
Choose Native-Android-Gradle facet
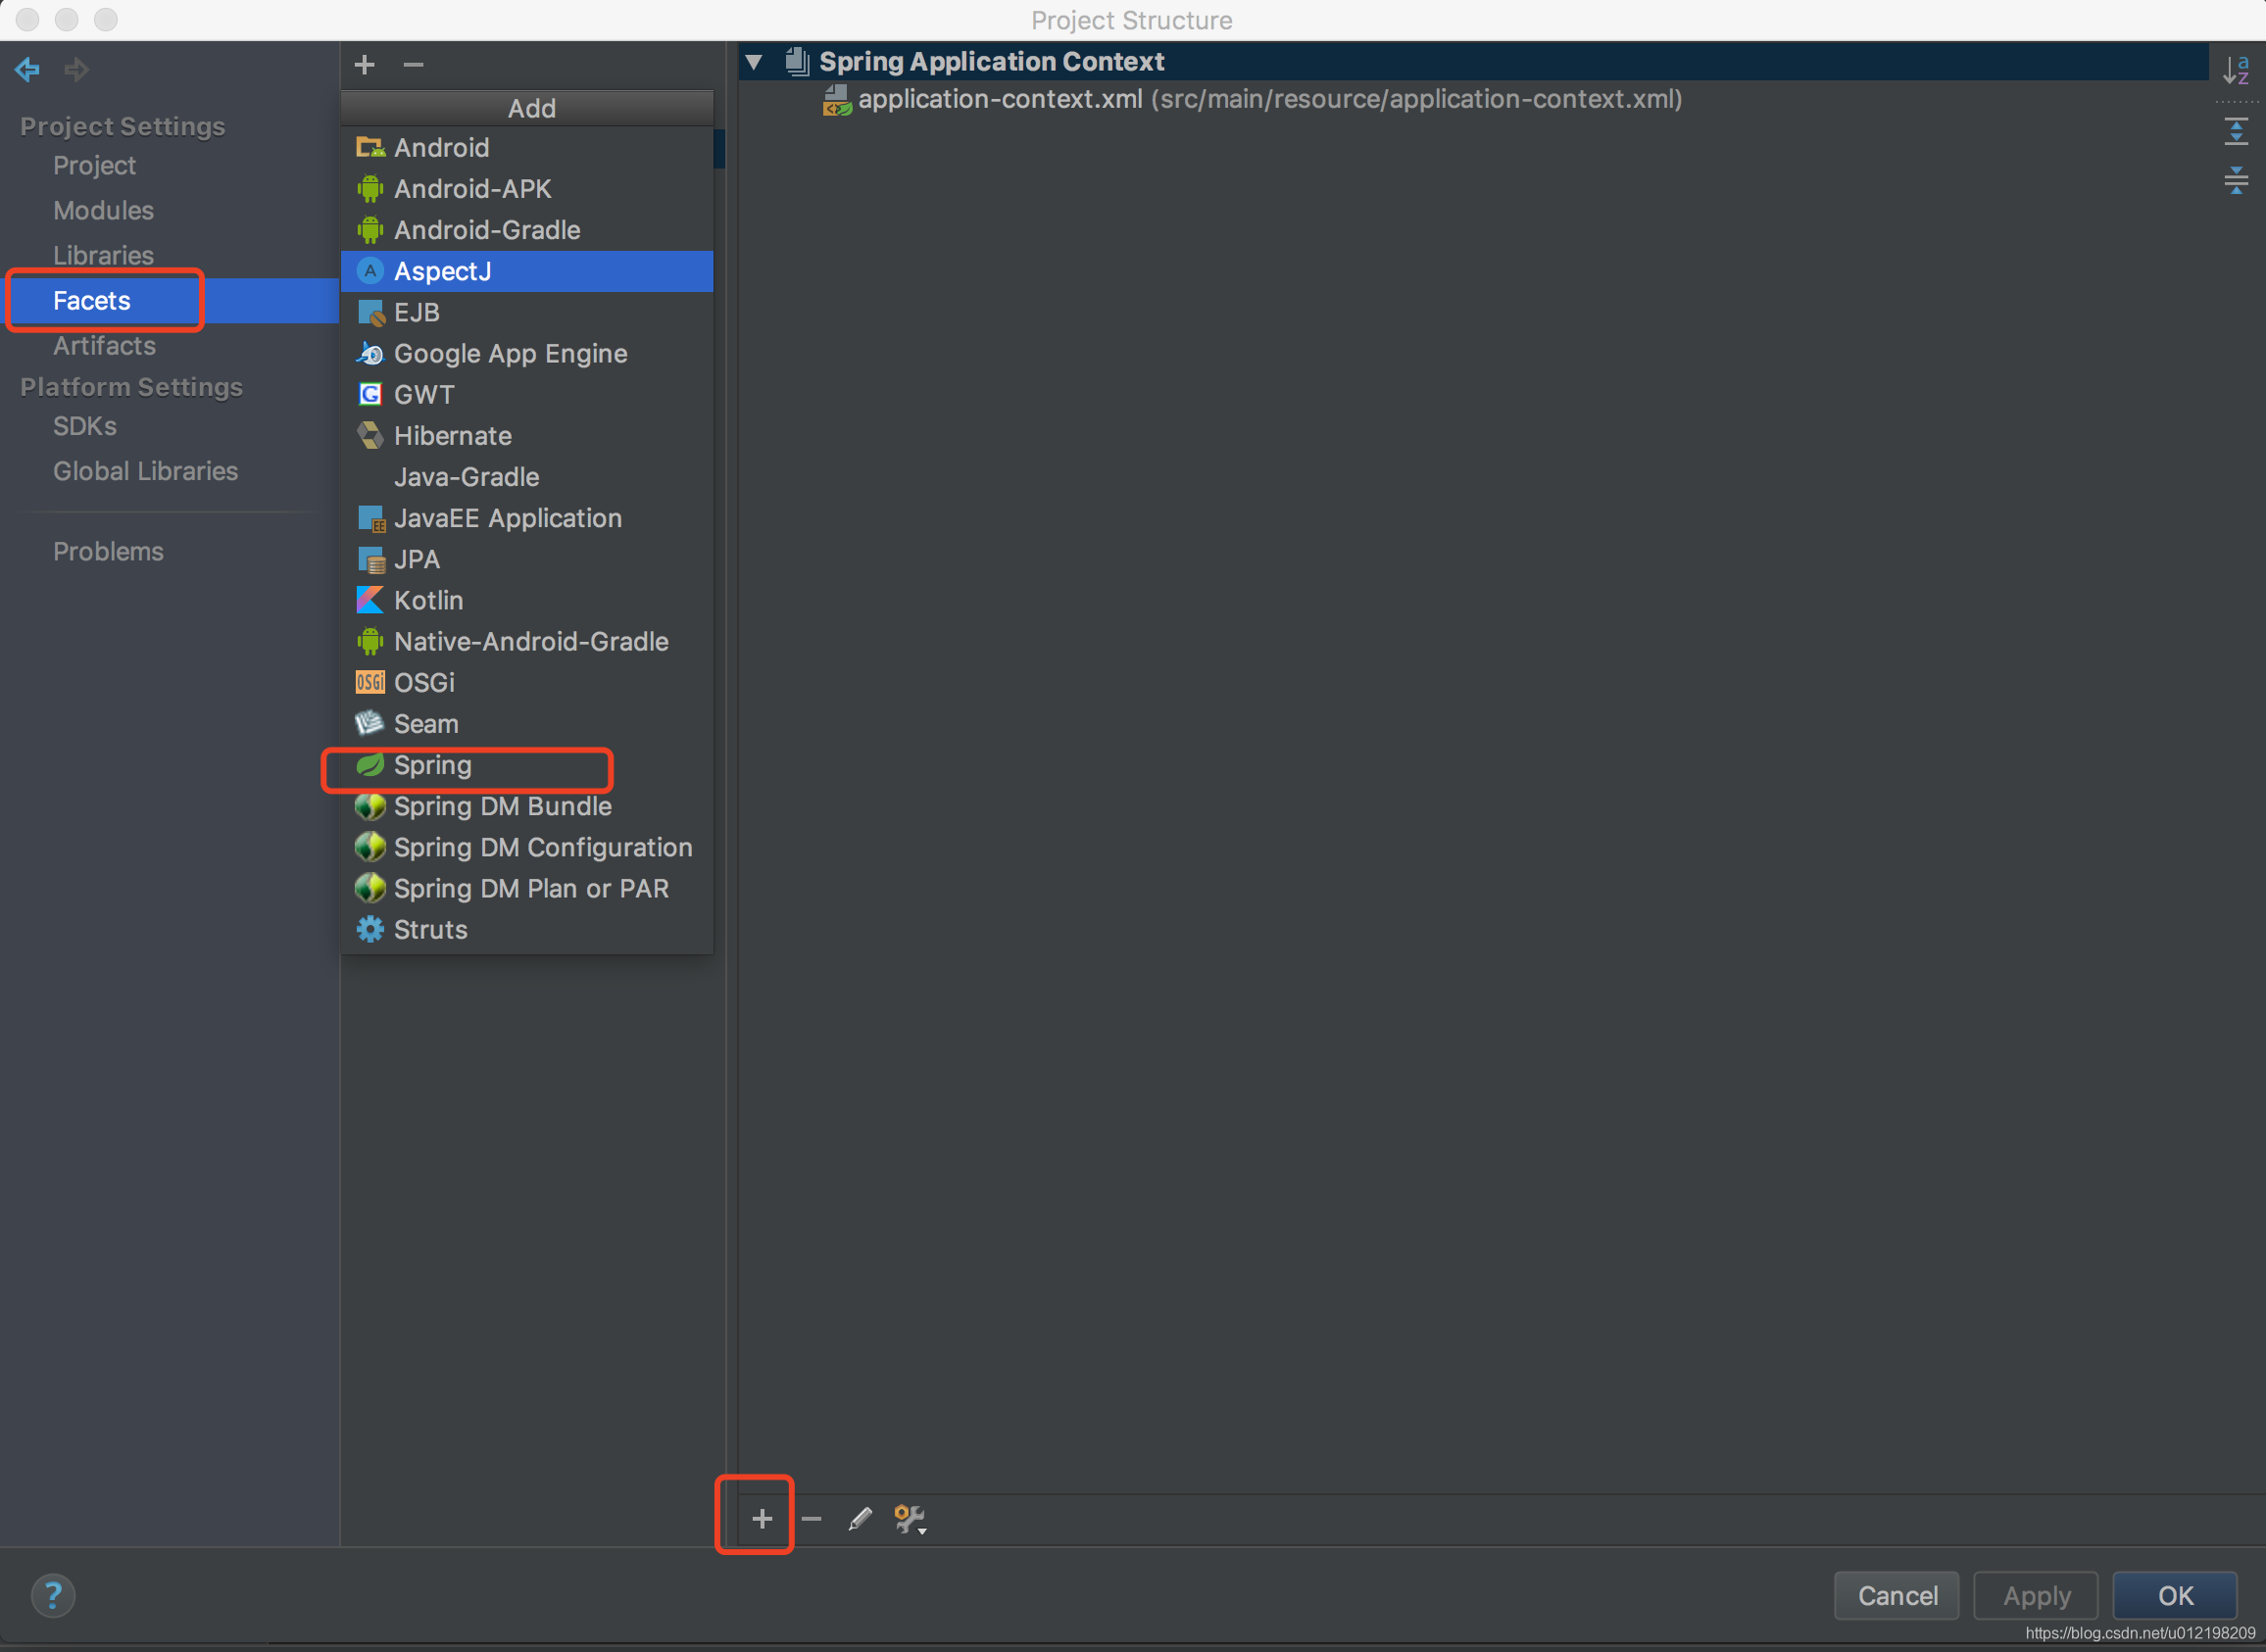527,641
